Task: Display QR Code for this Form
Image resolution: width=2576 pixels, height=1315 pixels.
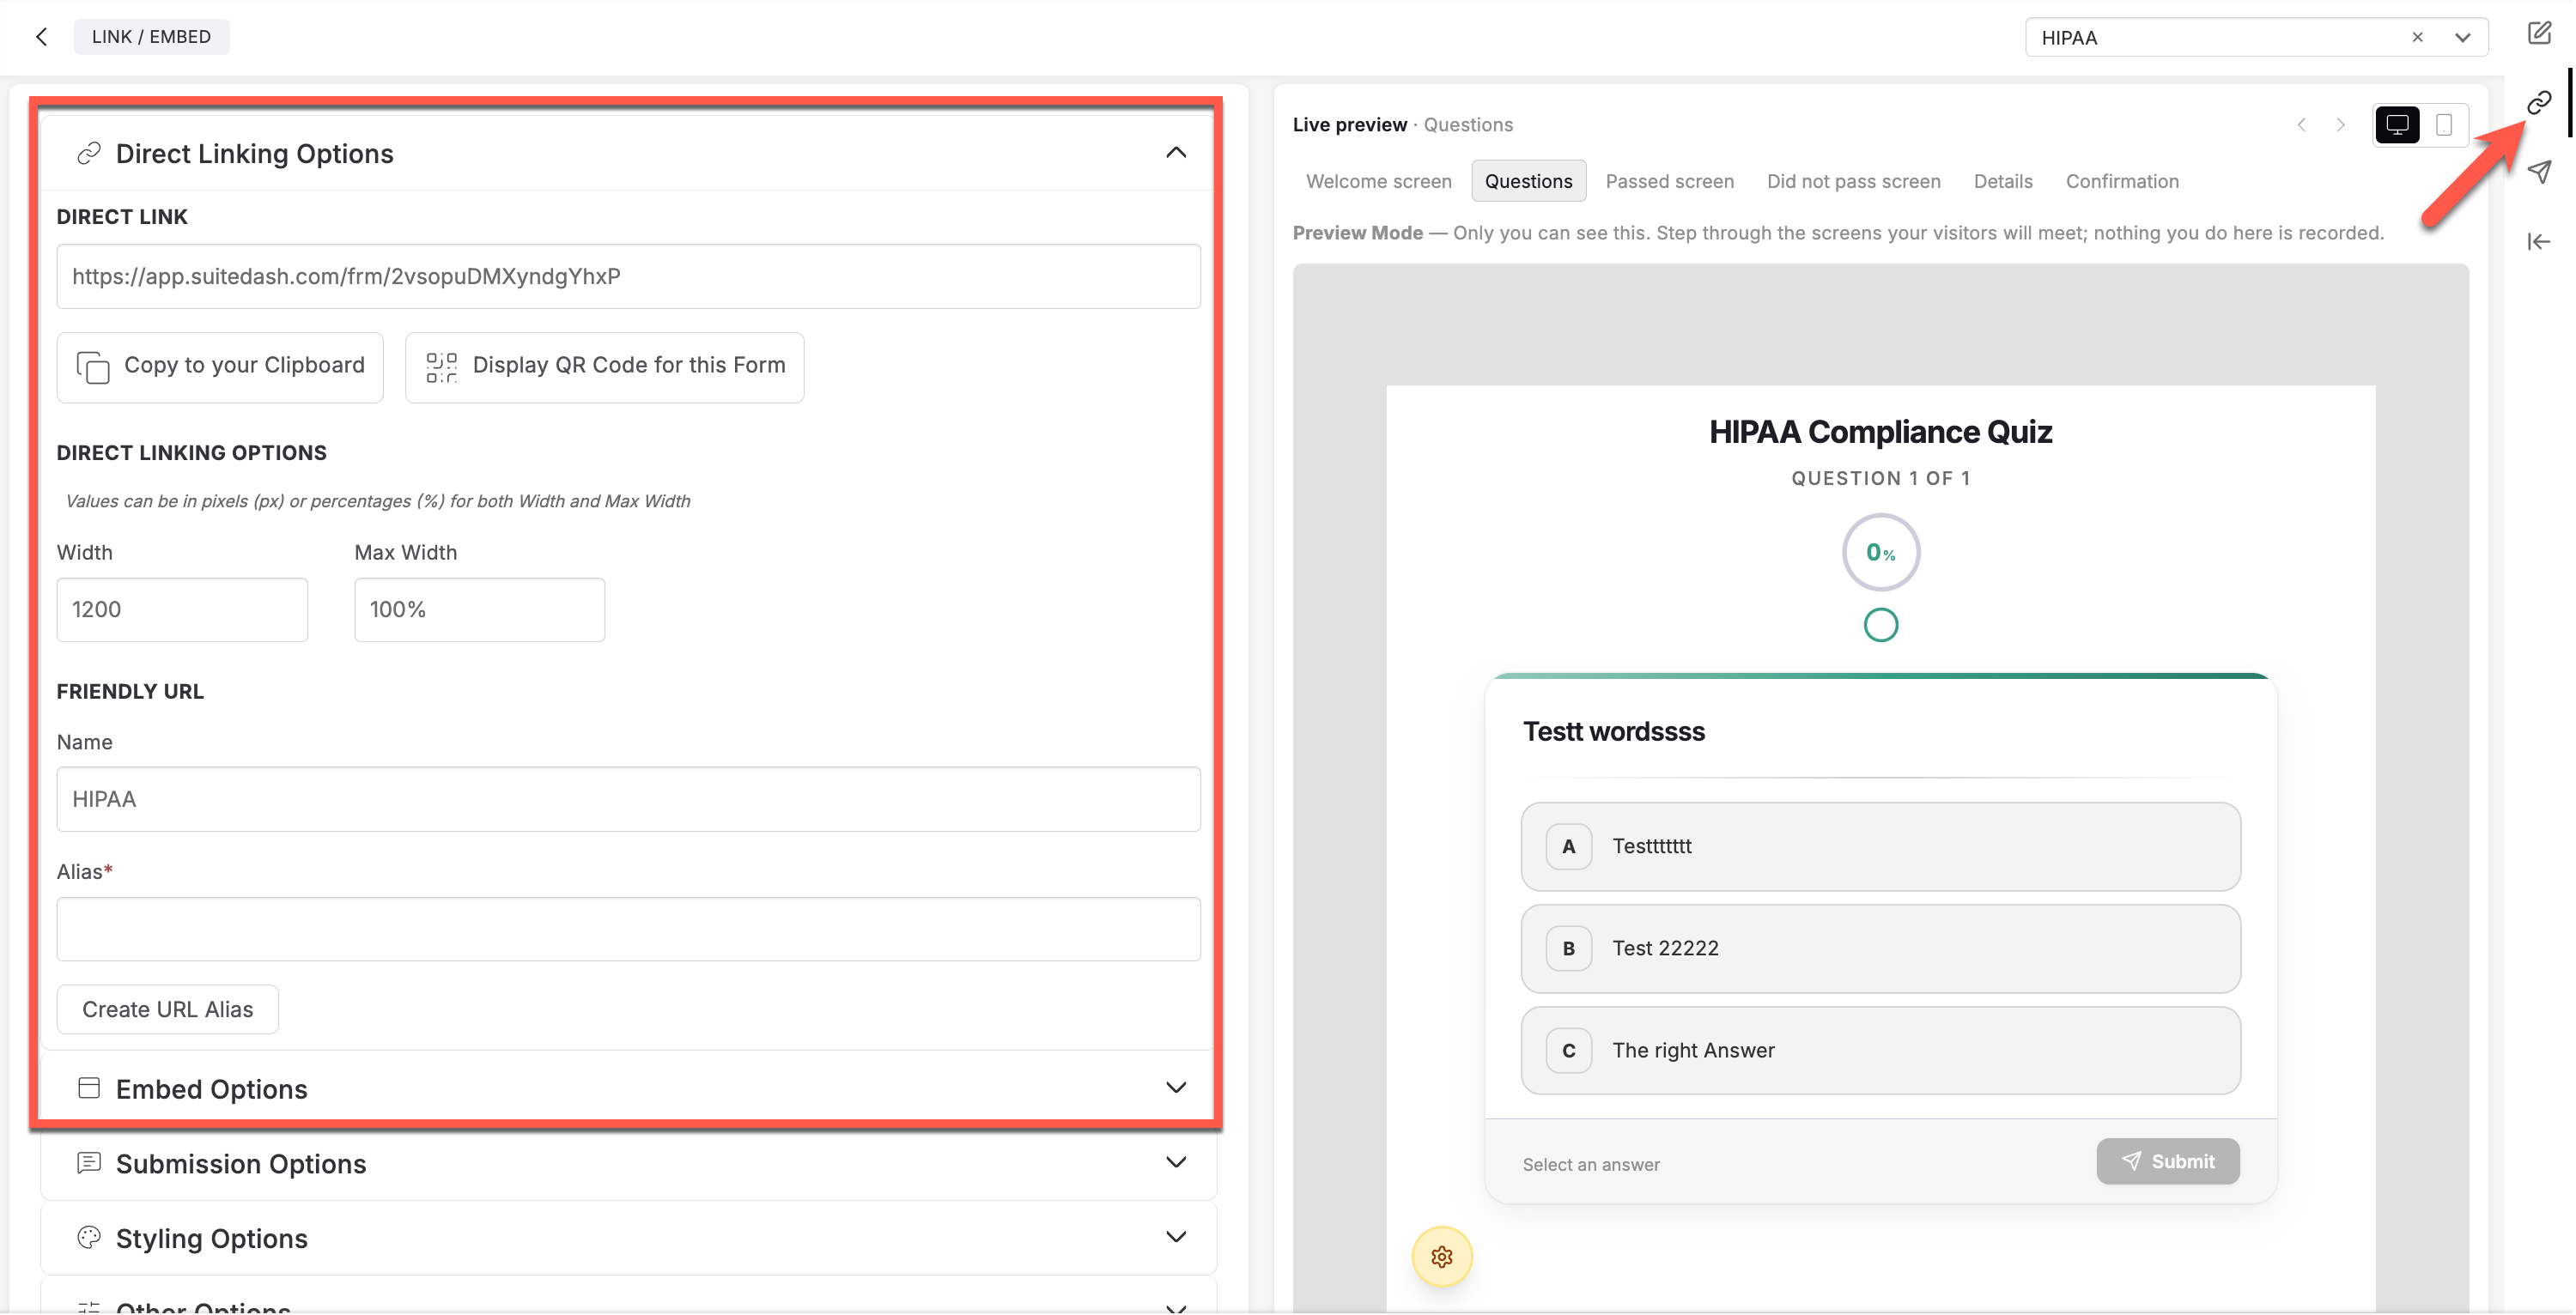Action: [604, 367]
